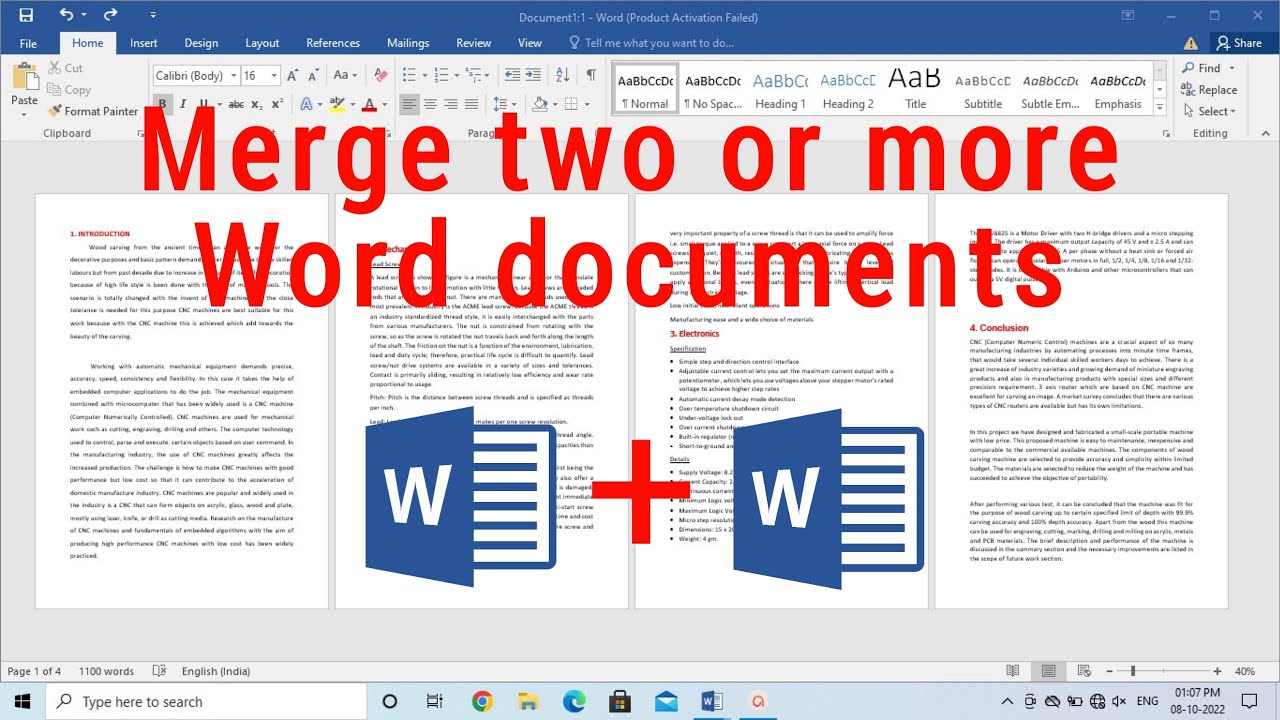Apply the Heading 1 style
Image resolution: width=1280 pixels, height=720 pixels.
[x=780, y=90]
